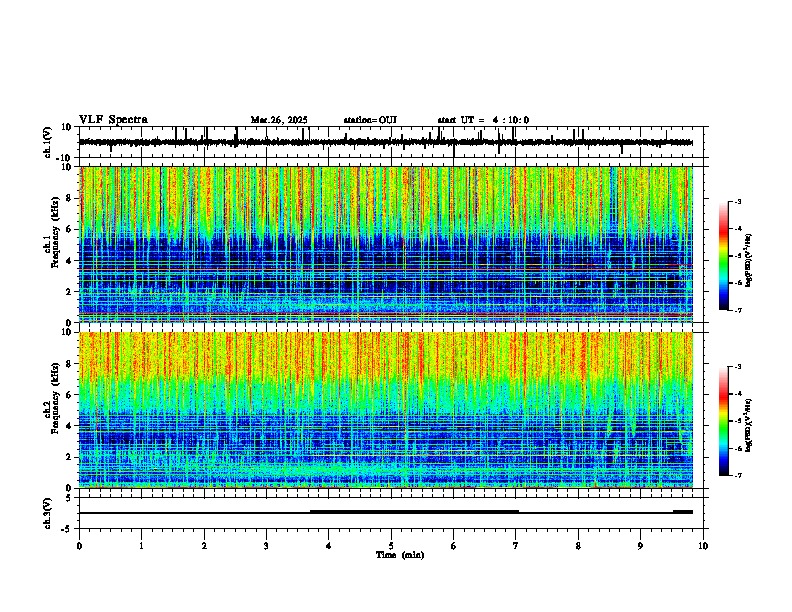Image resolution: width=792 pixels, height=612 pixels.
Task: Click the Time axis tick label 1
Action: click(x=141, y=546)
